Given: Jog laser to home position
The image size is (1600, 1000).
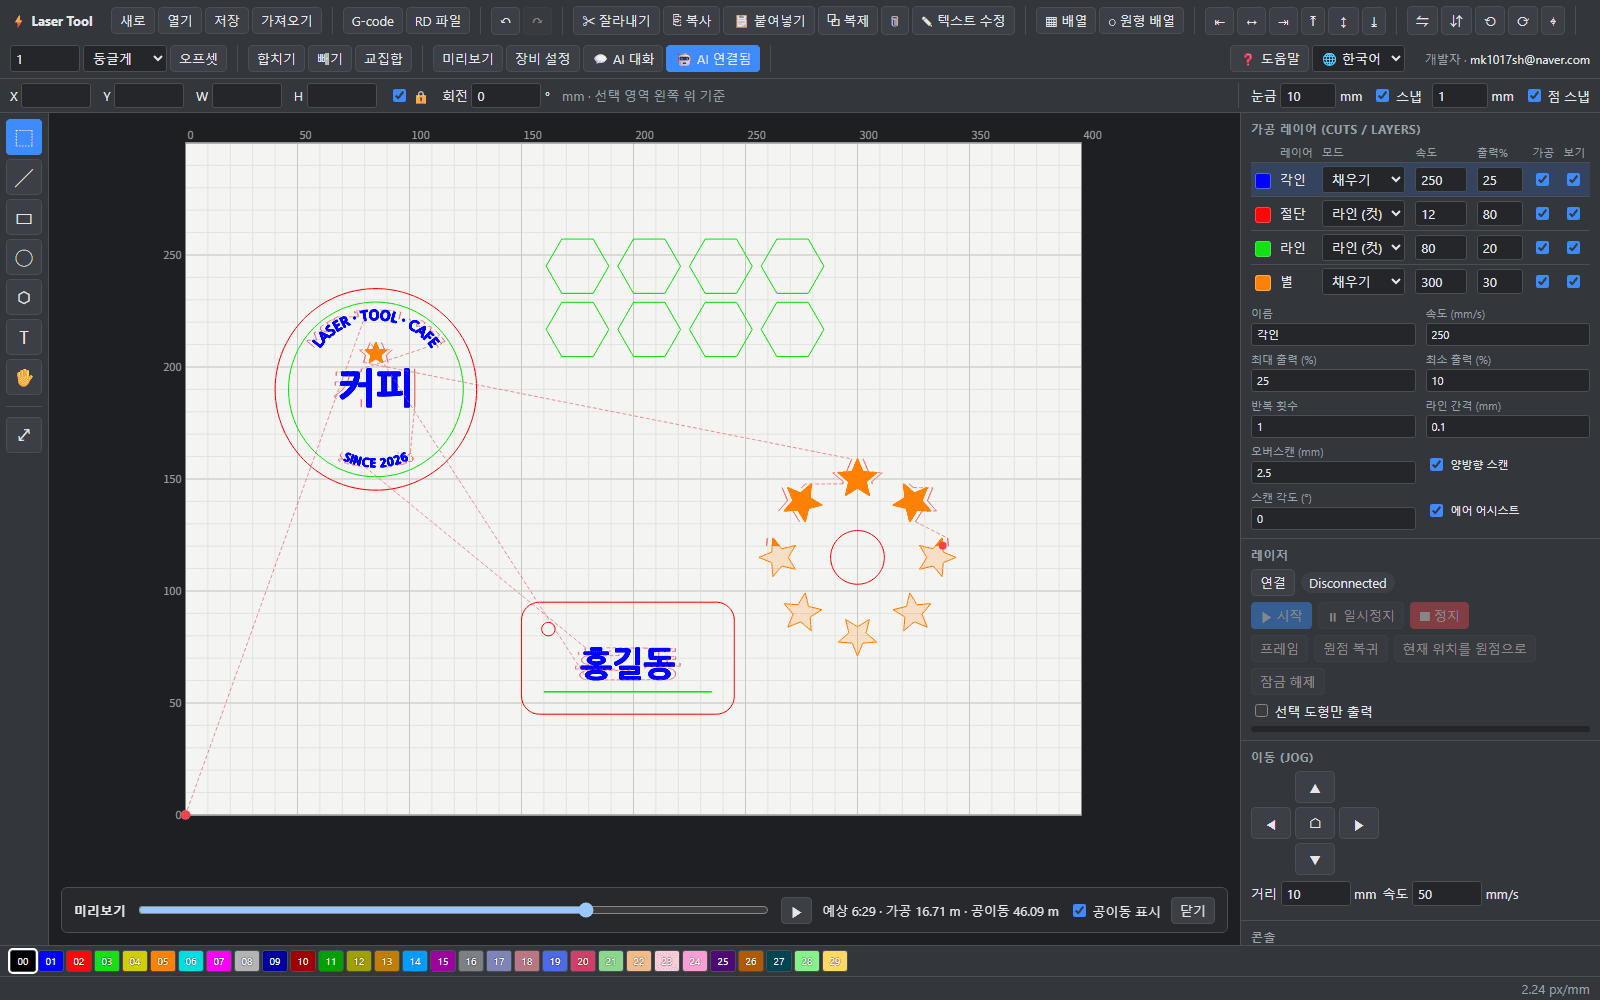Looking at the screenshot, I should 1315,824.
